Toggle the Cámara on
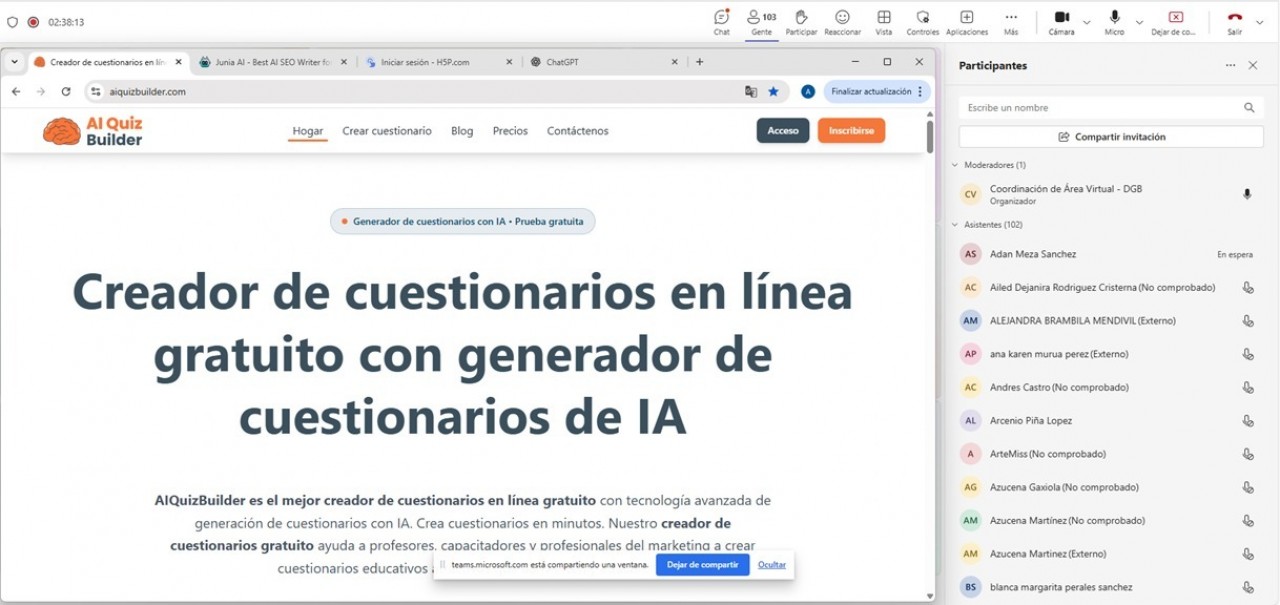This screenshot has height=605, width=1280. pyautogui.click(x=1060, y=18)
